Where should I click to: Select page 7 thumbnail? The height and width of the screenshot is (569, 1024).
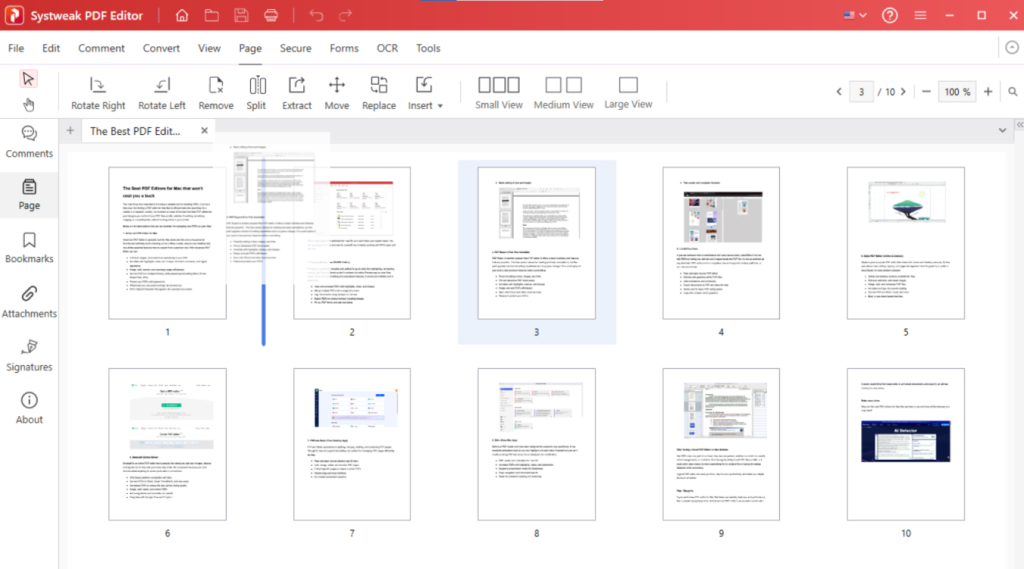(352, 444)
